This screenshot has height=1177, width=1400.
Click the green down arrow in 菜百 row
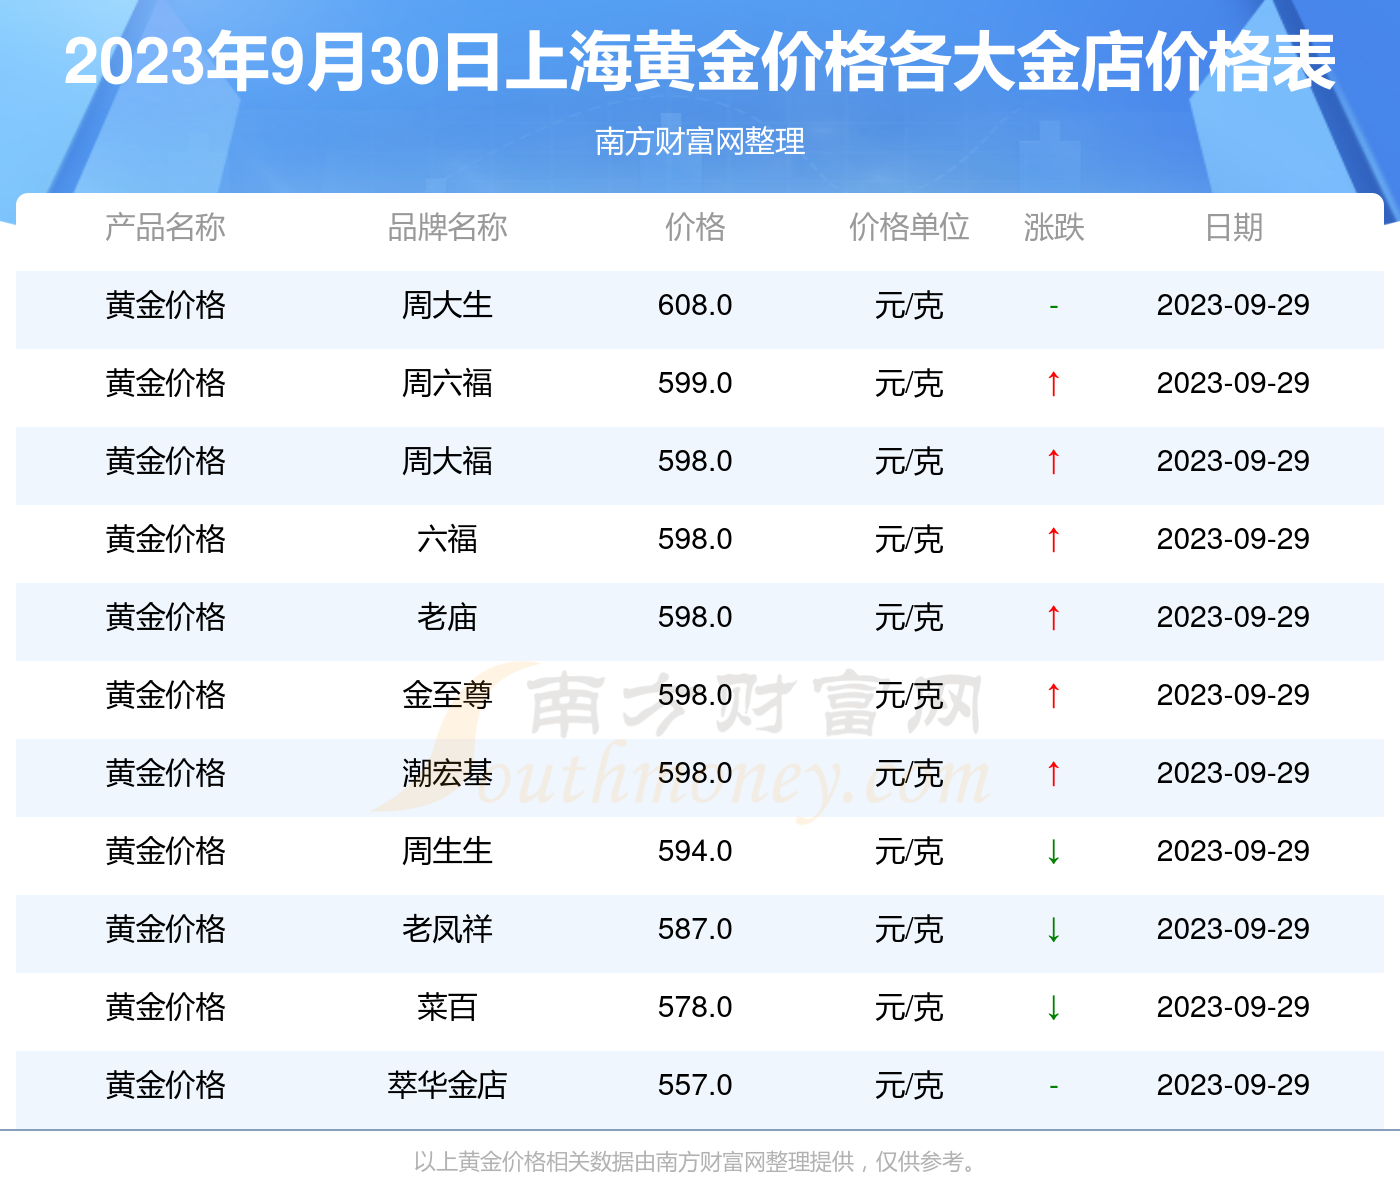point(1053,1007)
